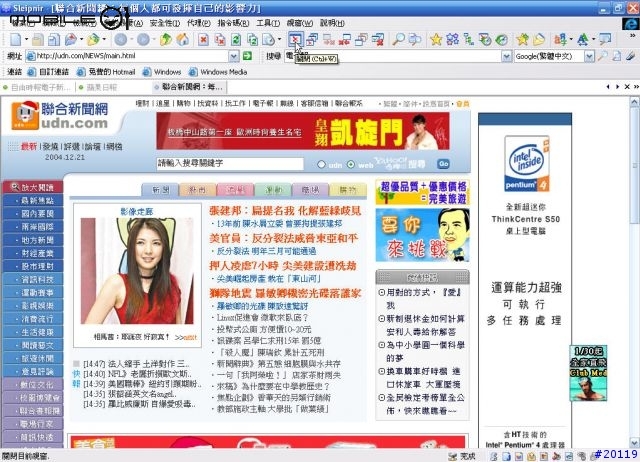Click the 請輸入搜尋關鍵字 search field
The width and height of the screenshot is (640, 462).
click(x=230, y=164)
